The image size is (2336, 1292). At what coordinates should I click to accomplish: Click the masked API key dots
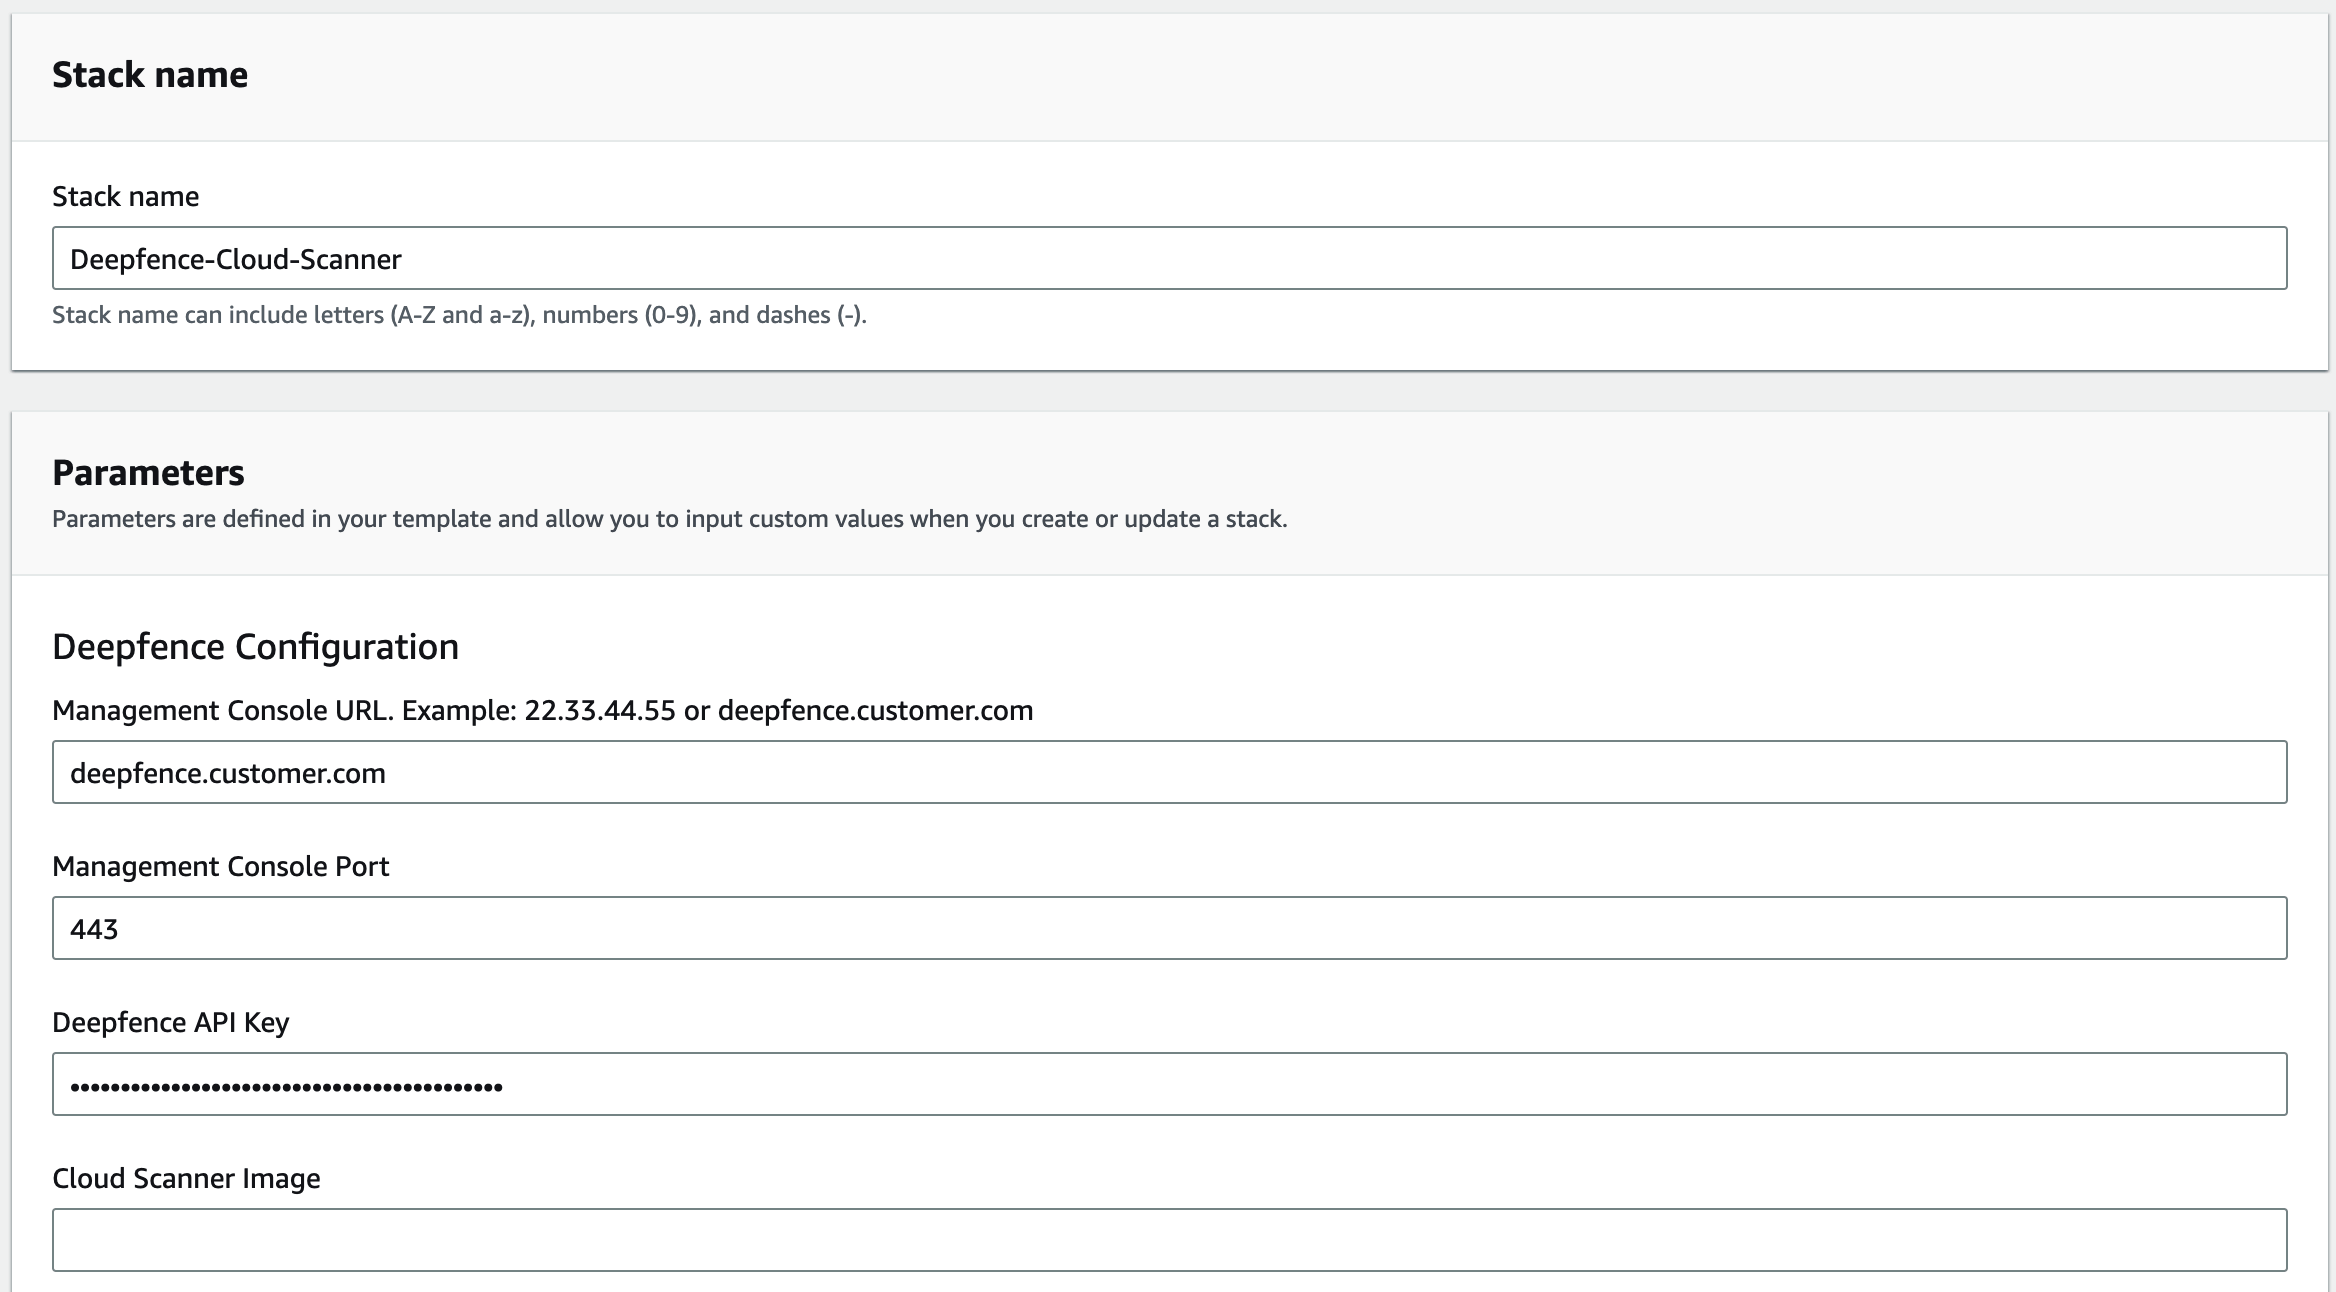286,1085
